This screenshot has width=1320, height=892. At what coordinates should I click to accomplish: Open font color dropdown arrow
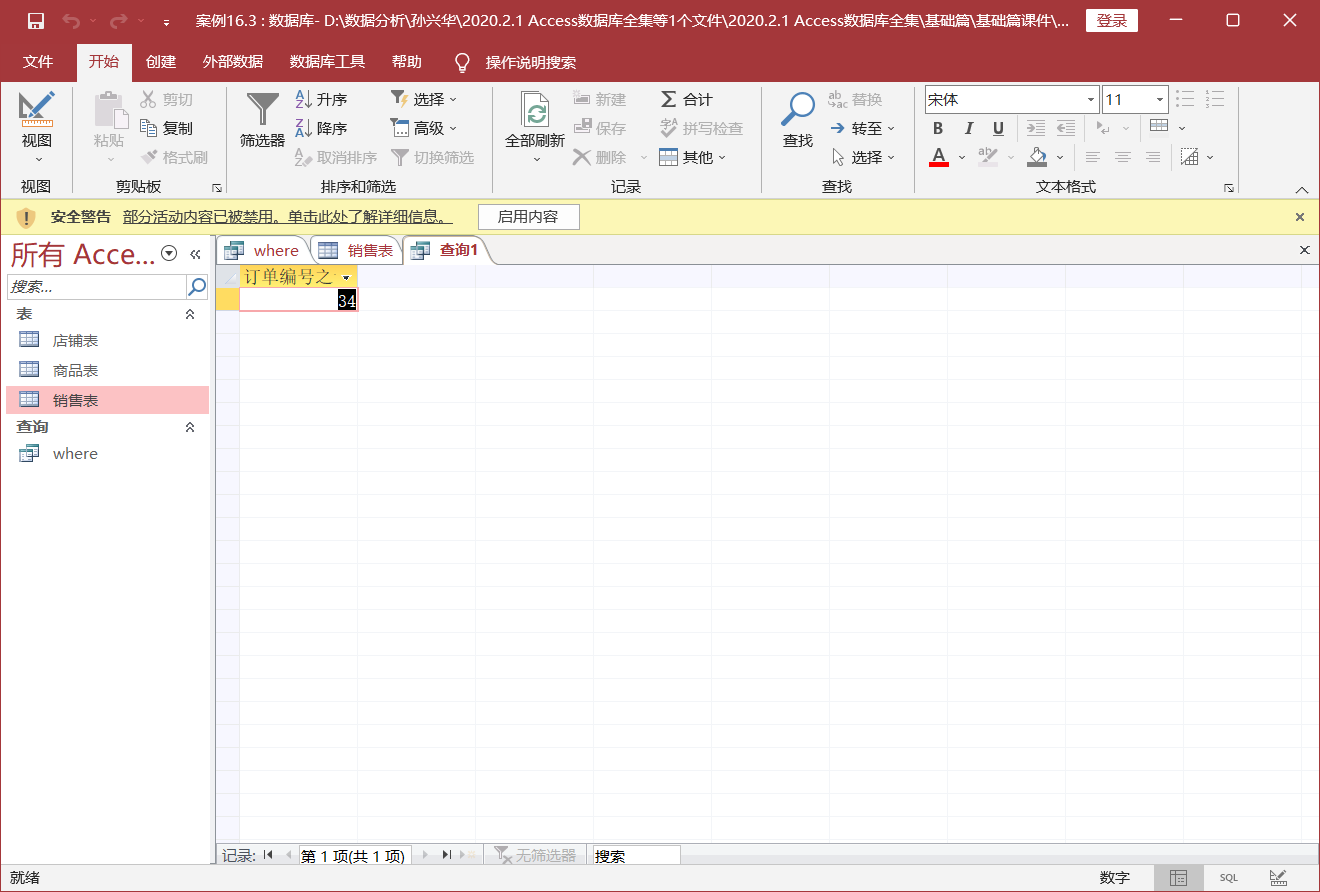[962, 157]
